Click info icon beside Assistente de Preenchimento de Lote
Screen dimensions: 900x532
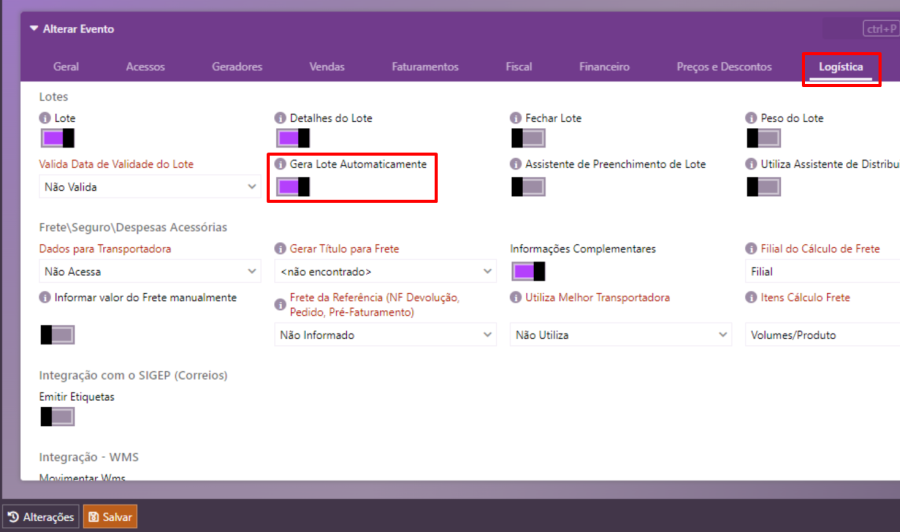click(x=515, y=164)
